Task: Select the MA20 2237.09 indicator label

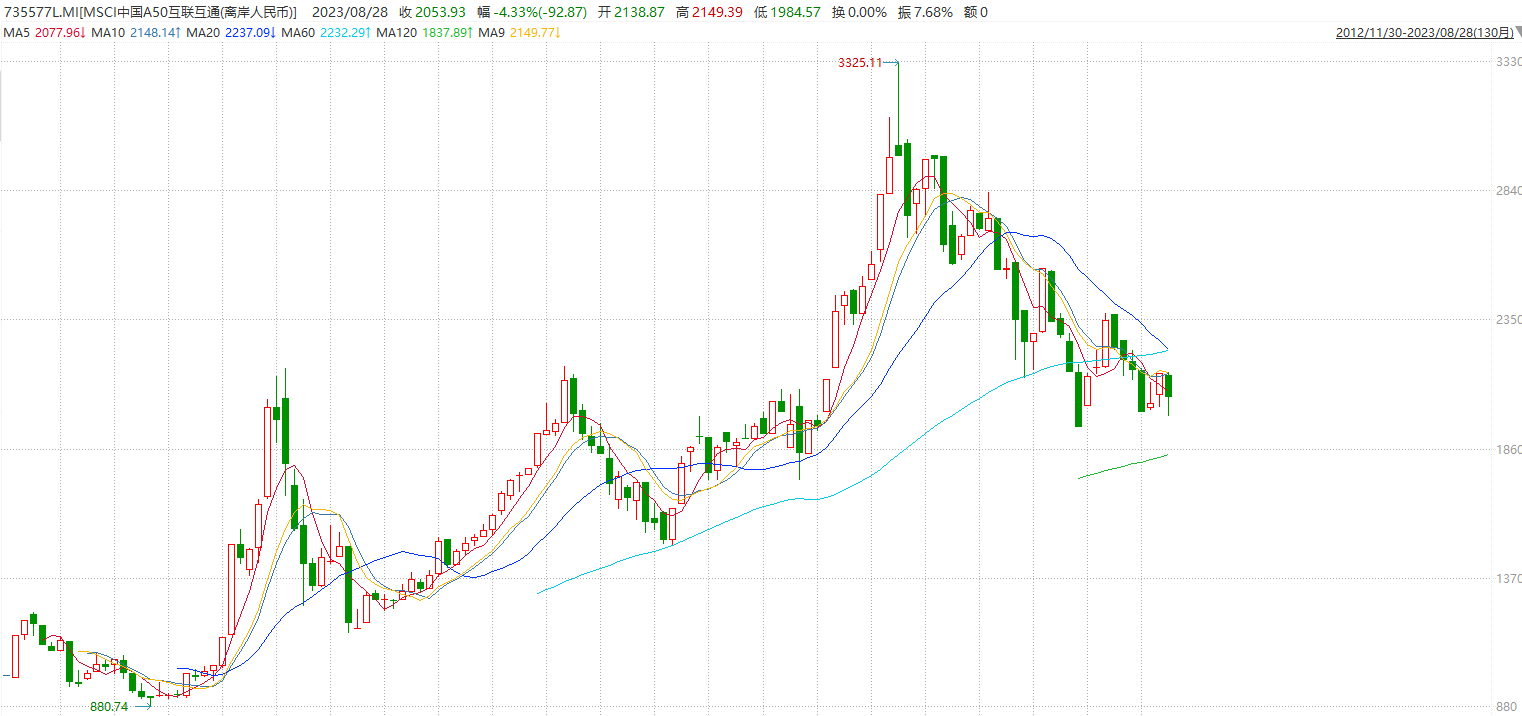Action: (x=231, y=33)
